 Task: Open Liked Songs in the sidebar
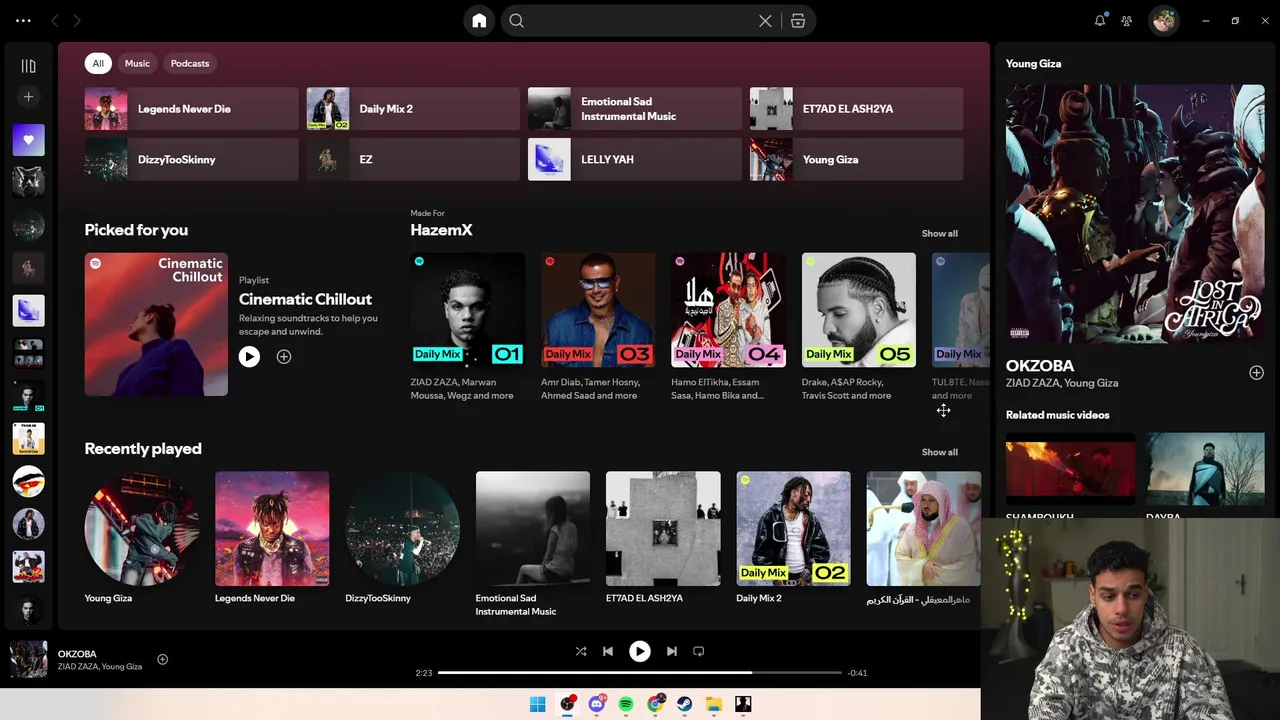click(x=28, y=140)
